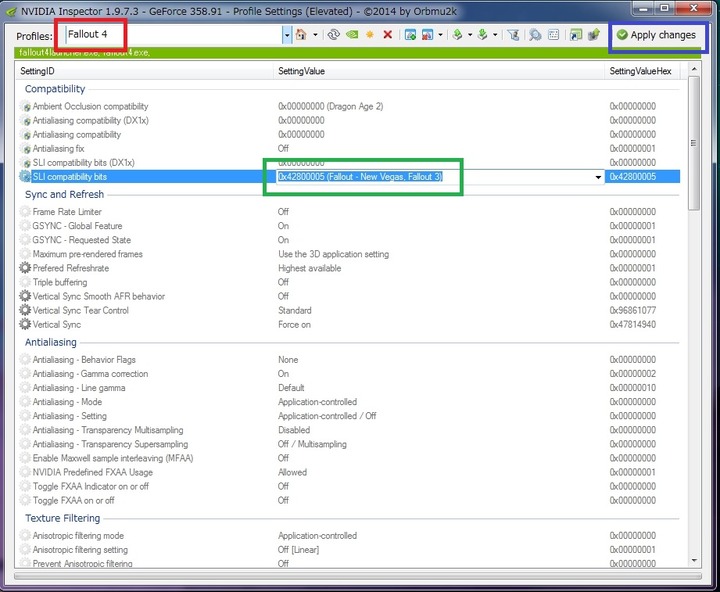
Task: Click the 'Force on' value of Vertical Sync
Action: [x=294, y=325]
